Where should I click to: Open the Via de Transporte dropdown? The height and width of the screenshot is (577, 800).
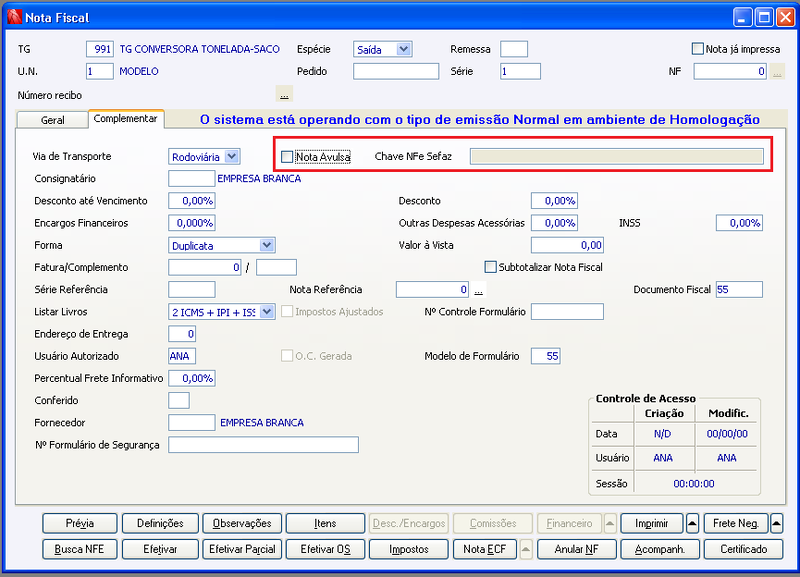204,157
